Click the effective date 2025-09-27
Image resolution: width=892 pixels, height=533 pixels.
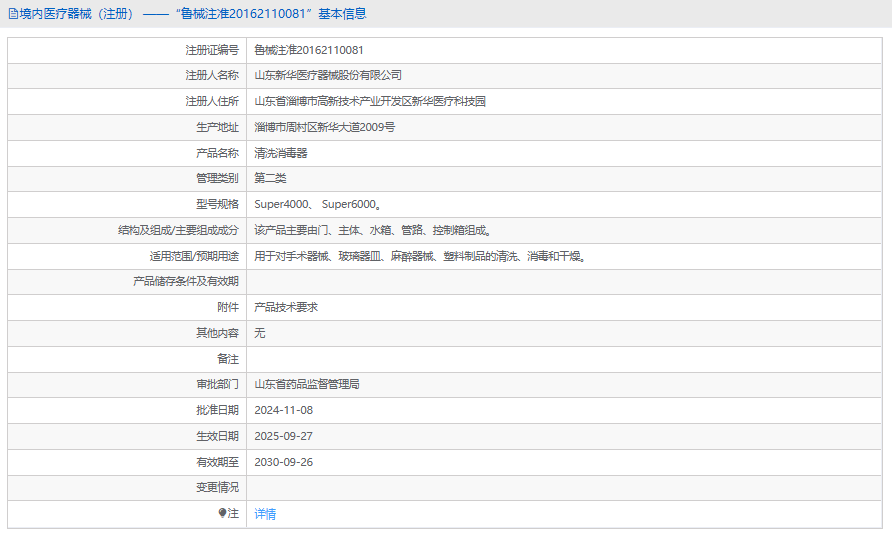pyautogui.click(x=283, y=436)
